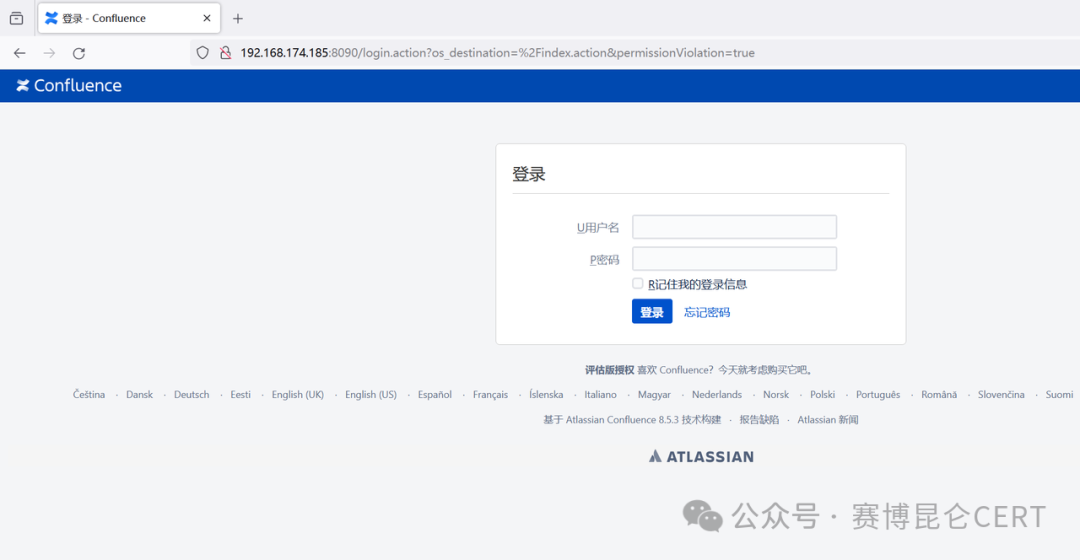Switch language to Italiano
The width and height of the screenshot is (1080, 560).
coord(601,395)
